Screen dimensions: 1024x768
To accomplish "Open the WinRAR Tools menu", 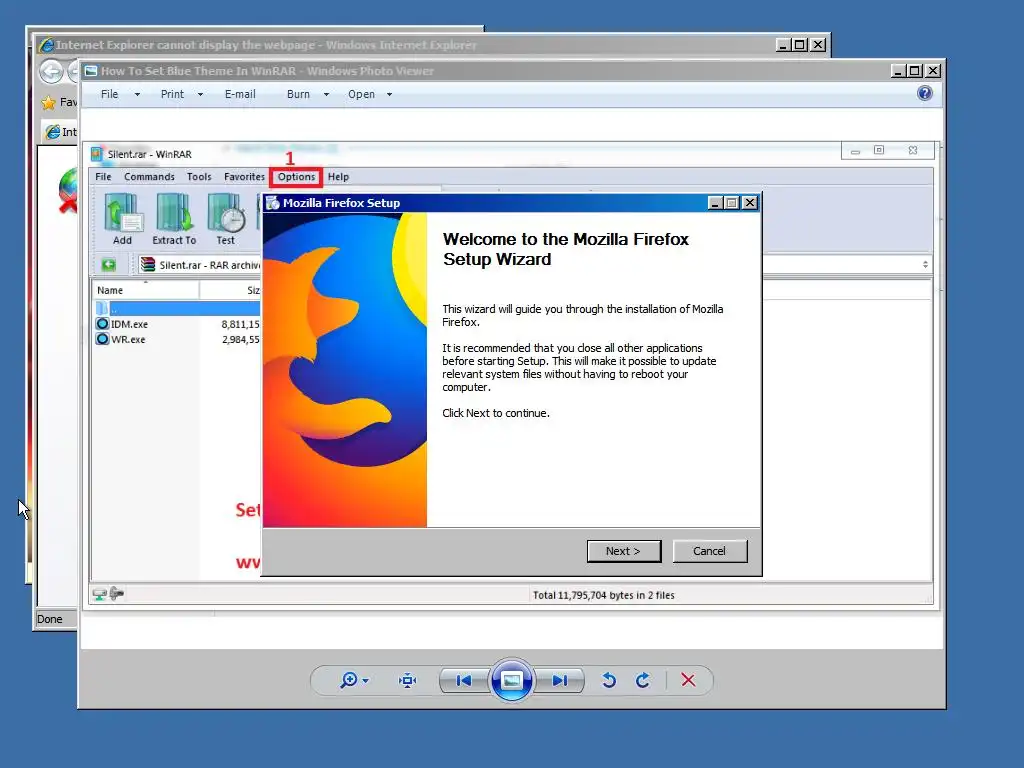I will point(199,177).
